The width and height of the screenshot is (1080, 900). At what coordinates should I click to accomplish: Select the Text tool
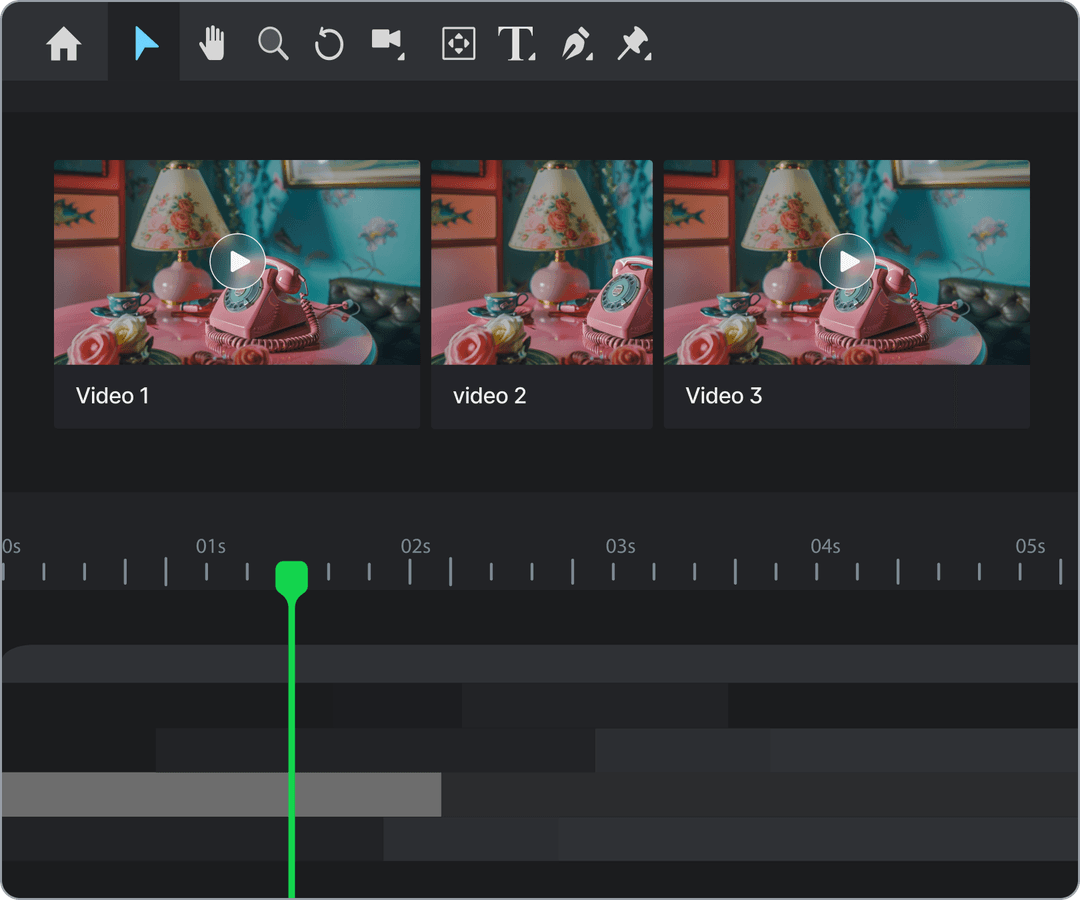516,43
